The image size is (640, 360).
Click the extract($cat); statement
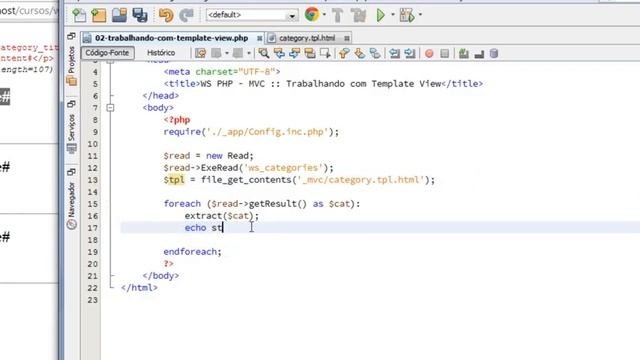click(x=222, y=216)
